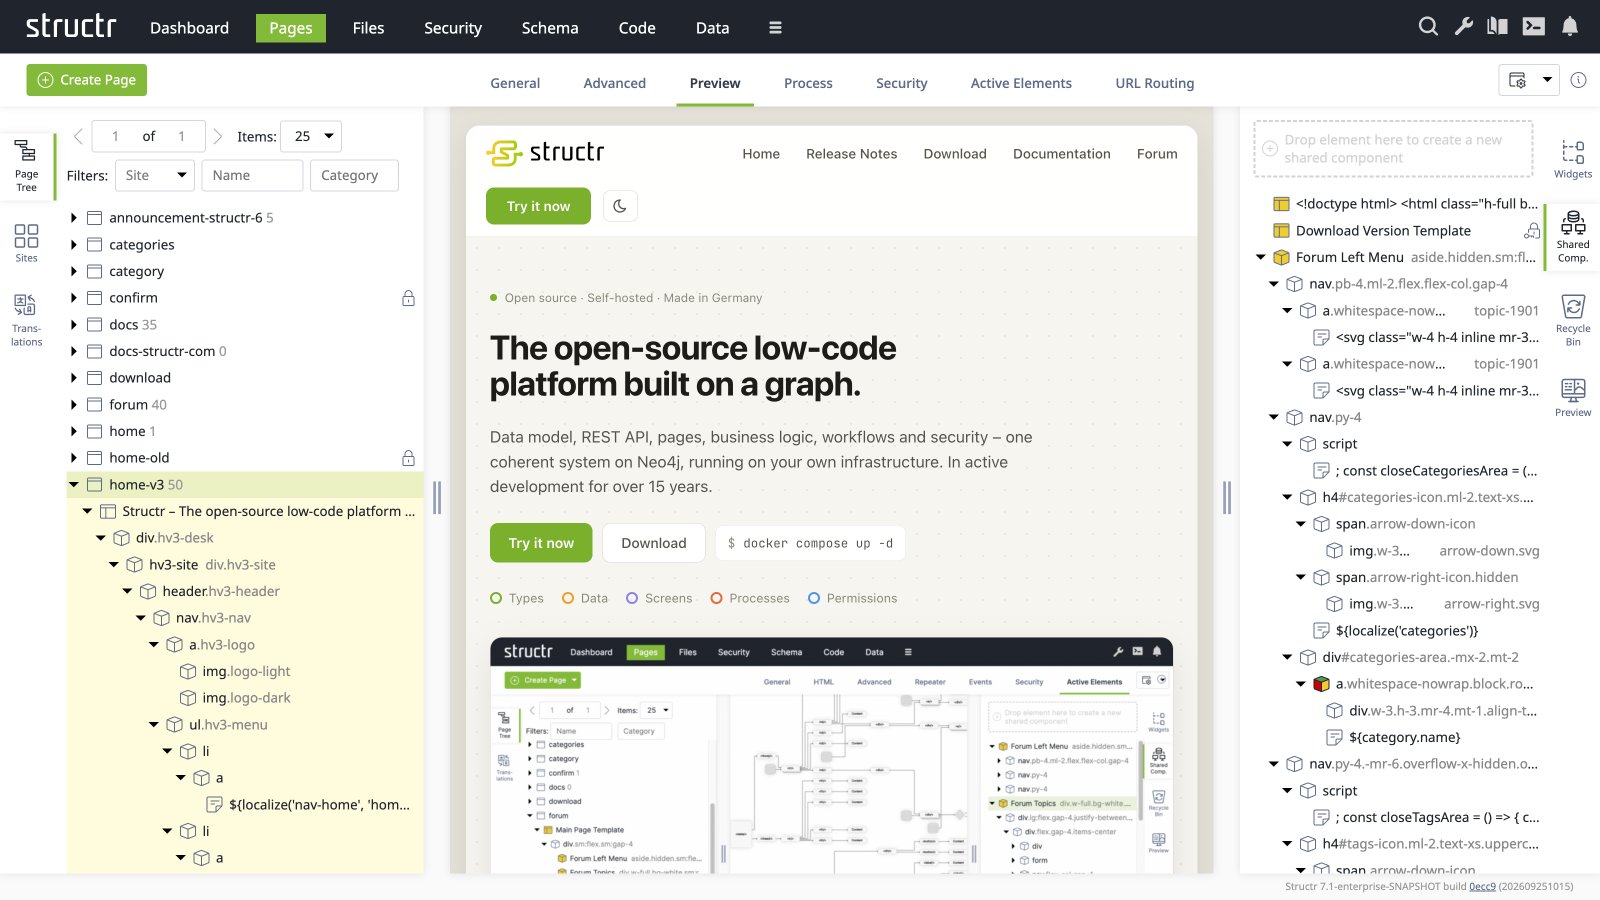Image resolution: width=1600 pixels, height=900 pixels.
Task: Select the Screens radio option
Action: pyautogui.click(x=632, y=598)
